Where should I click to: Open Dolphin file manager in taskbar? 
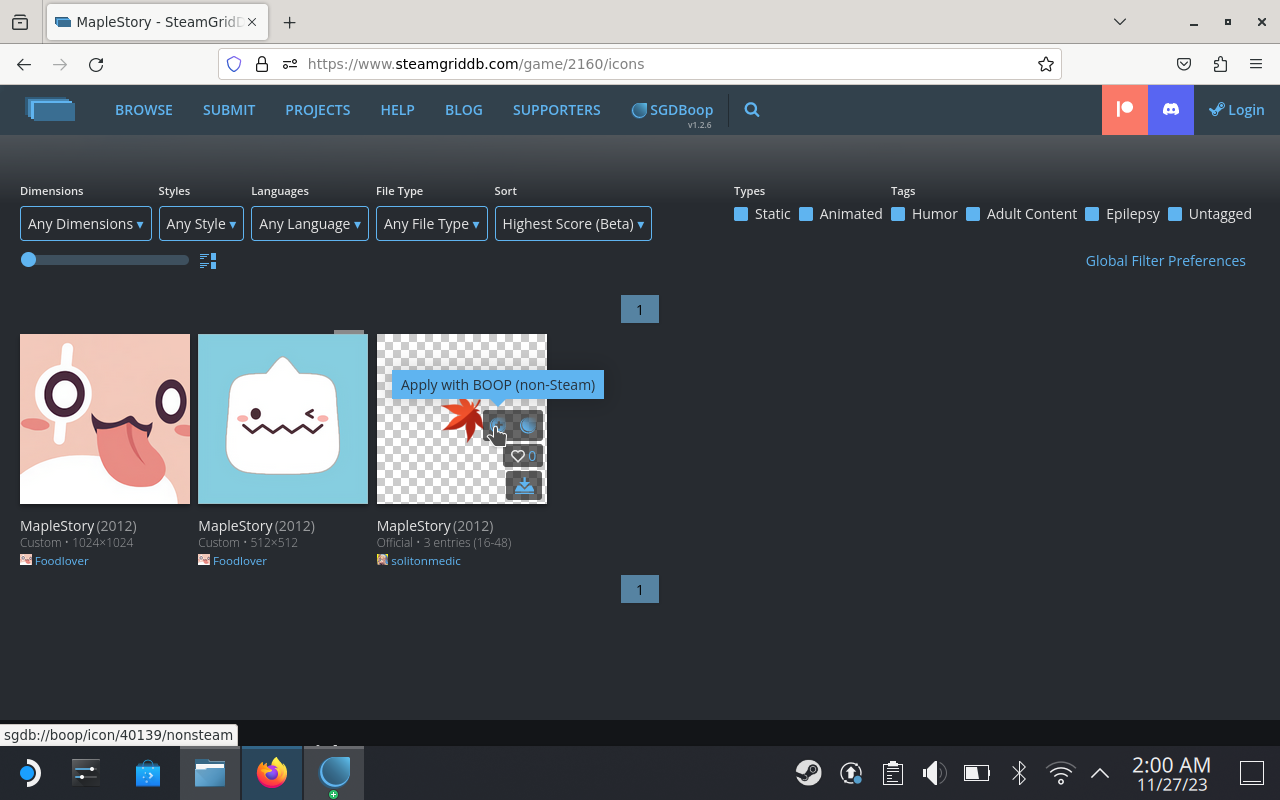pos(210,772)
